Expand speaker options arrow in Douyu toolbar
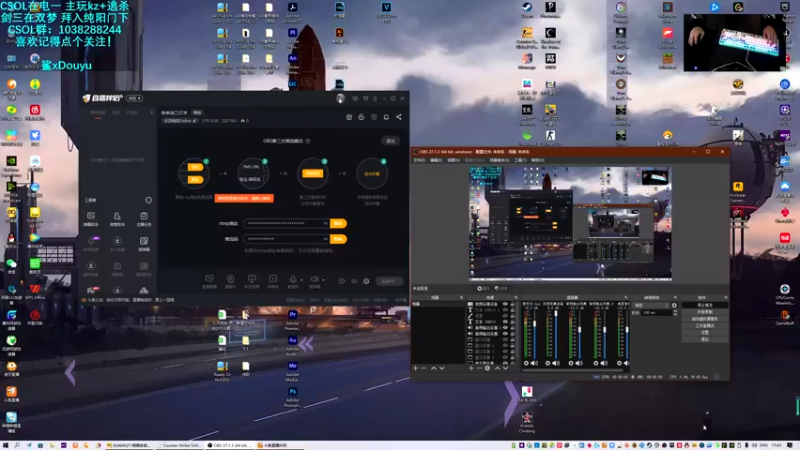This screenshot has height=450, width=800. click(323, 280)
